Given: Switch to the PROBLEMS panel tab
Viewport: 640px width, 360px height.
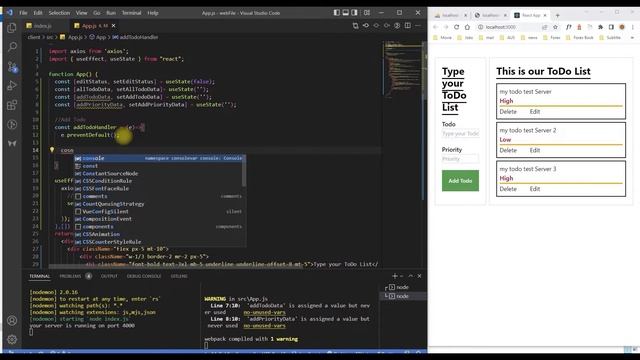Looking at the screenshot, I should tap(71, 276).
